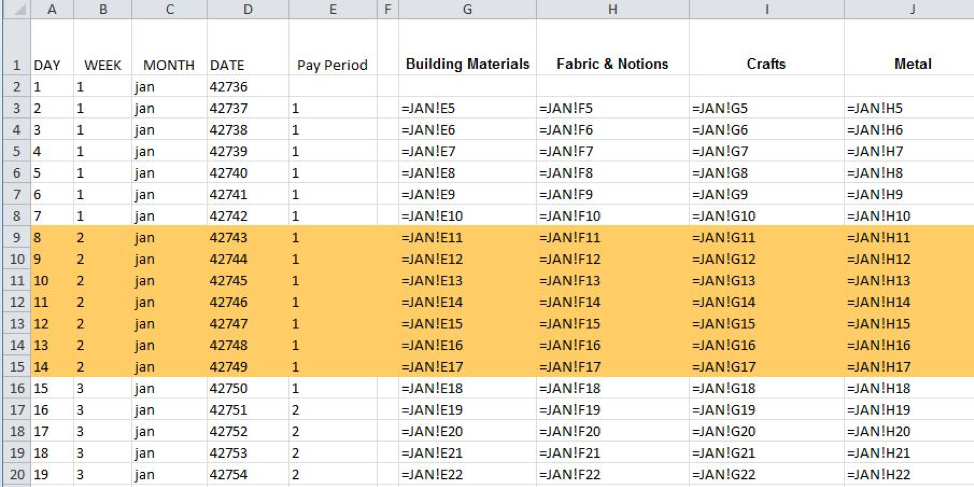Select cell containing =JAN!E5

[467, 108]
